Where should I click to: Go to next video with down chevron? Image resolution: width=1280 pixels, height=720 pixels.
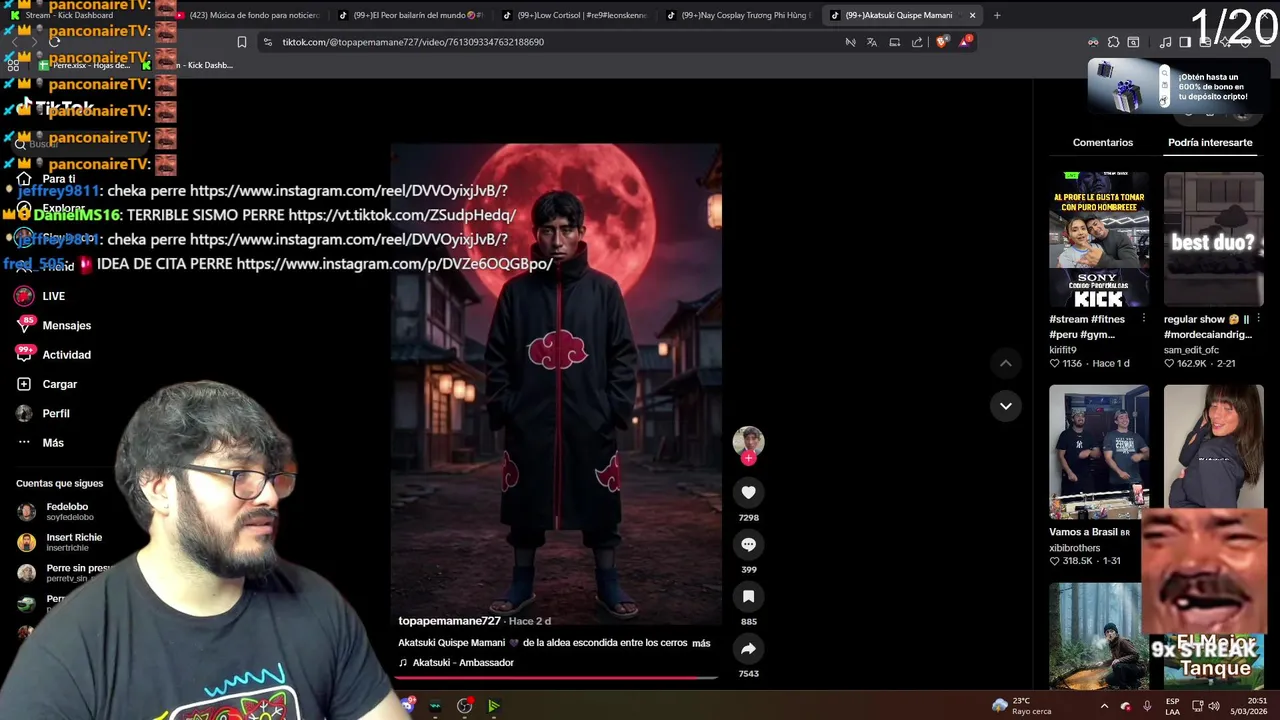[x=1005, y=406]
